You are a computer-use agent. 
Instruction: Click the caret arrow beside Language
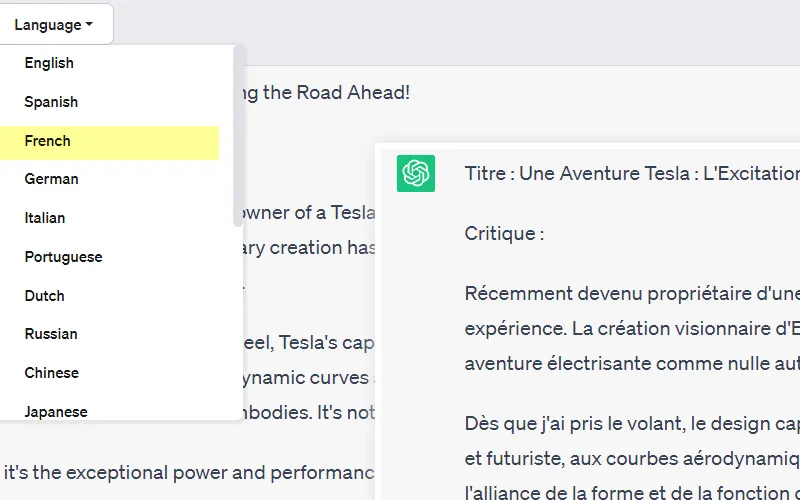(89, 25)
